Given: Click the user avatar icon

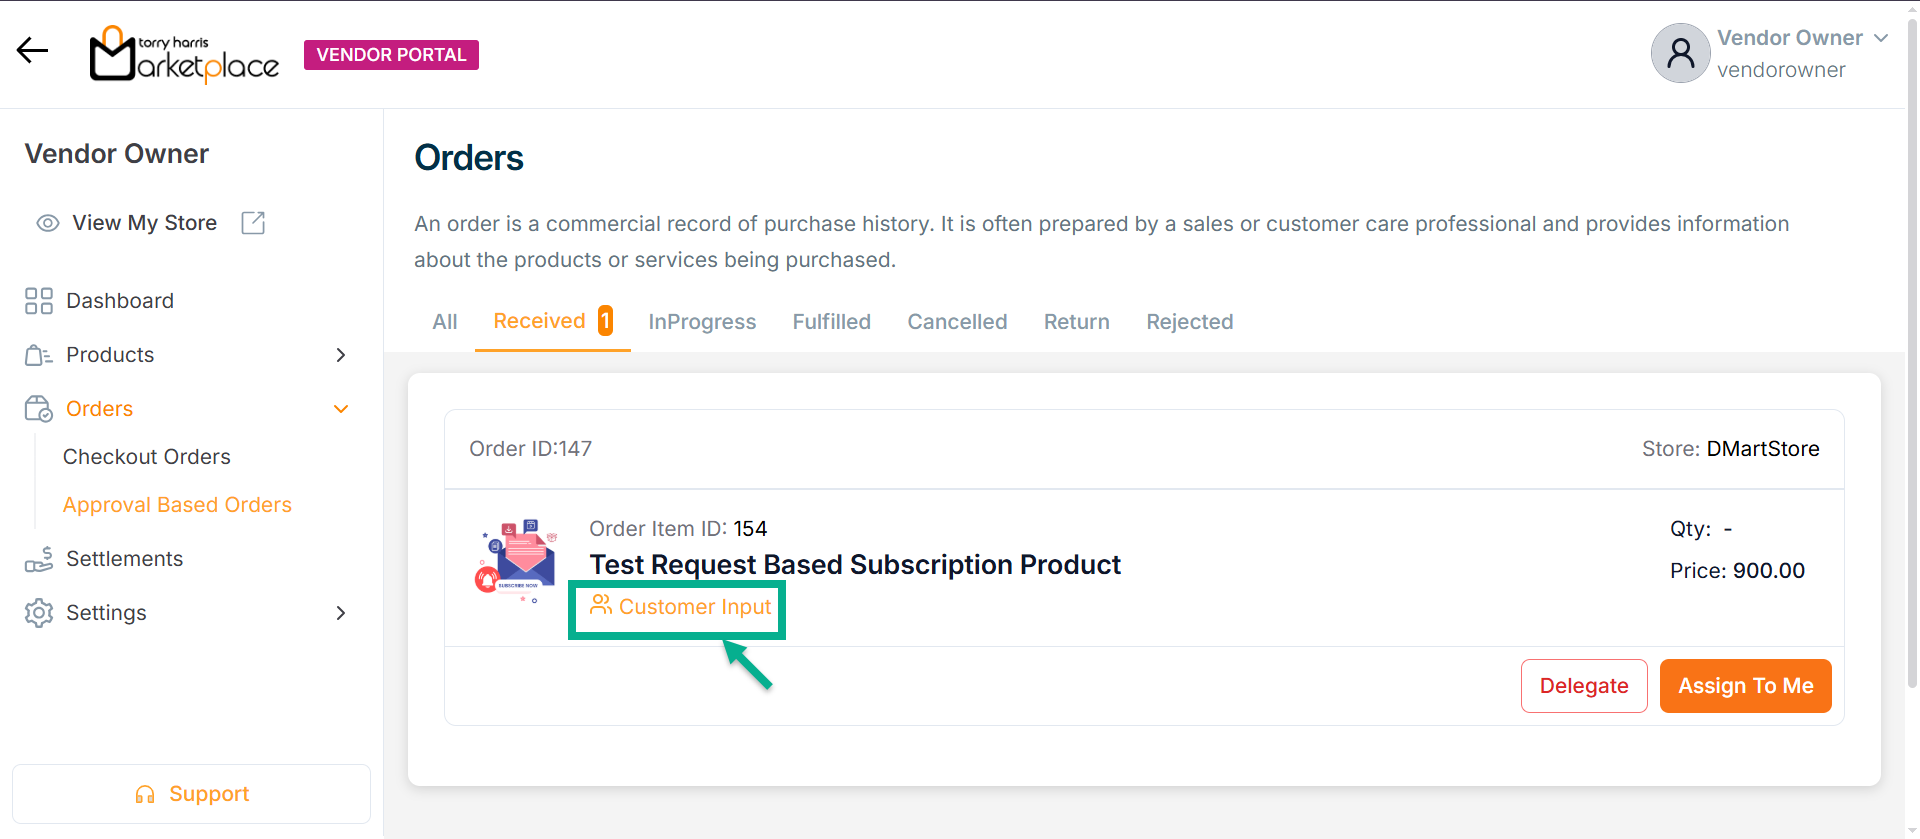Looking at the screenshot, I should [x=1680, y=54].
